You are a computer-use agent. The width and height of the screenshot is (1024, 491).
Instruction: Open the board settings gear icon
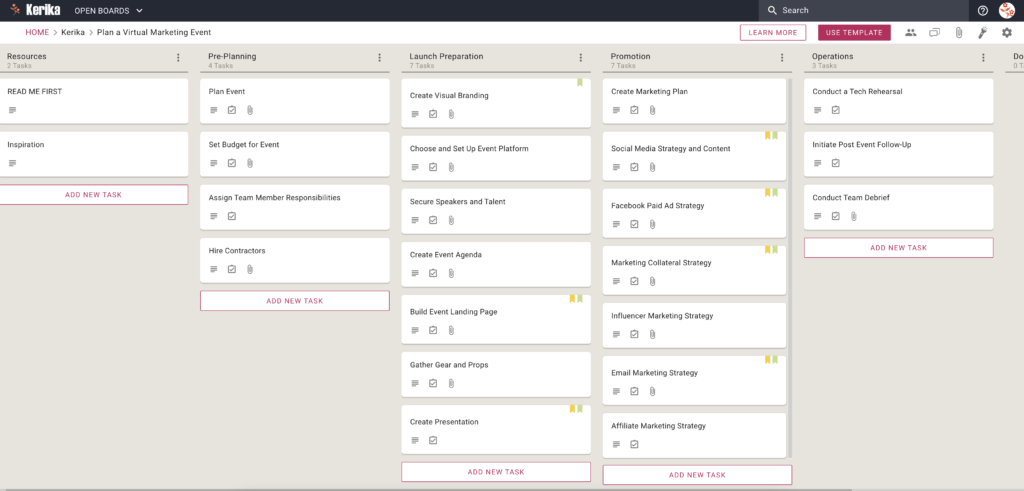tap(1006, 33)
